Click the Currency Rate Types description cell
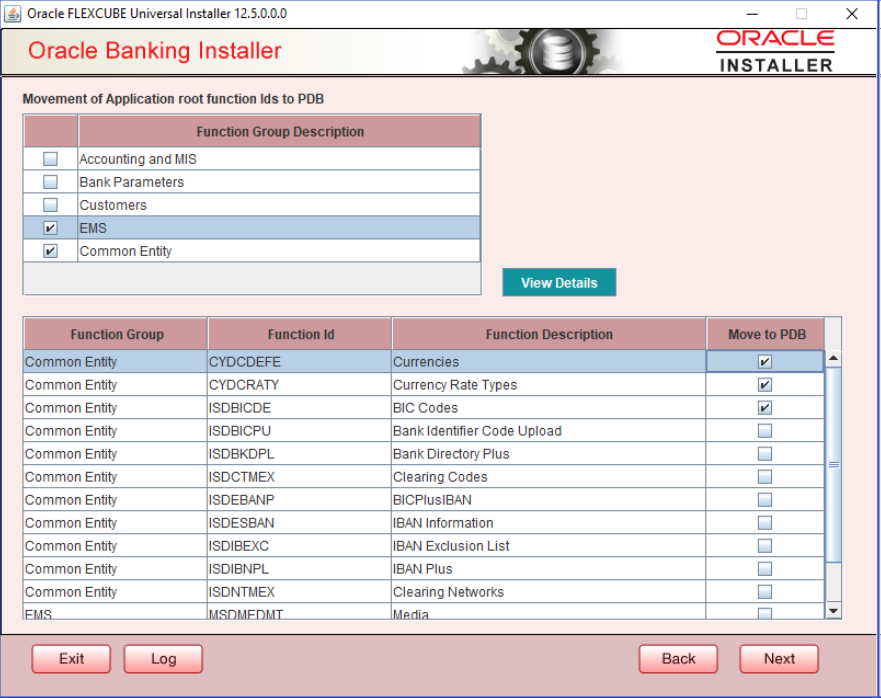881x698 pixels. tap(548, 385)
